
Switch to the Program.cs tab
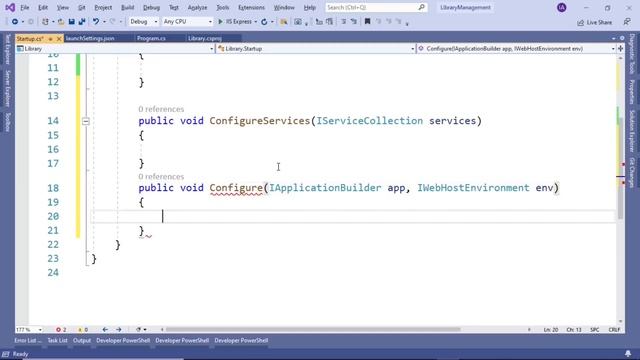click(151, 38)
